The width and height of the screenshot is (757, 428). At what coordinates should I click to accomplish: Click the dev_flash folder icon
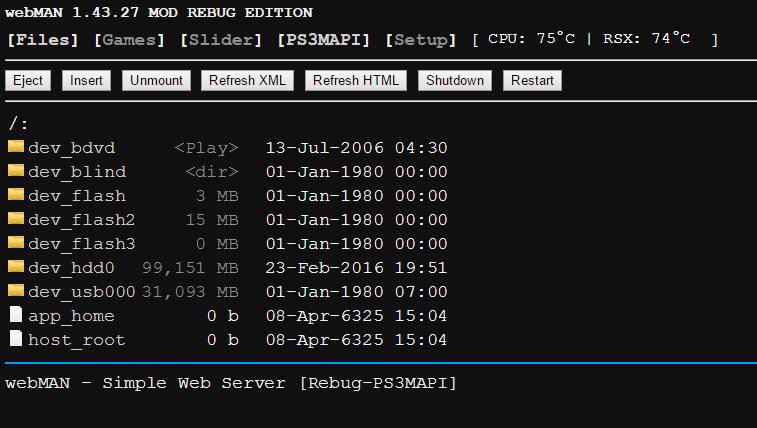[16, 194]
